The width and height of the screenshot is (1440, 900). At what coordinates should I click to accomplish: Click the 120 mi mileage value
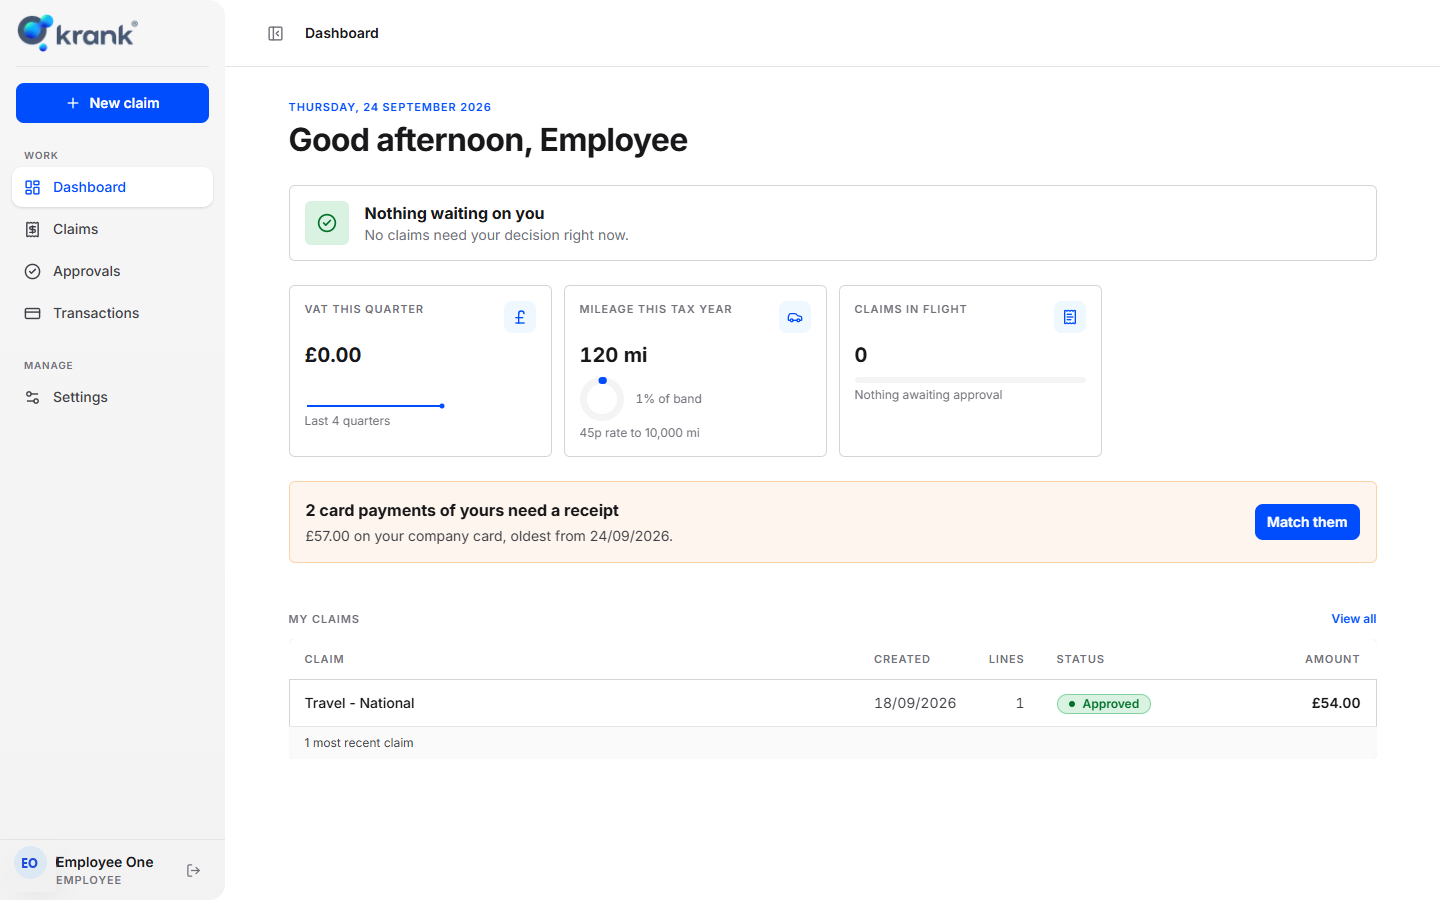(613, 355)
